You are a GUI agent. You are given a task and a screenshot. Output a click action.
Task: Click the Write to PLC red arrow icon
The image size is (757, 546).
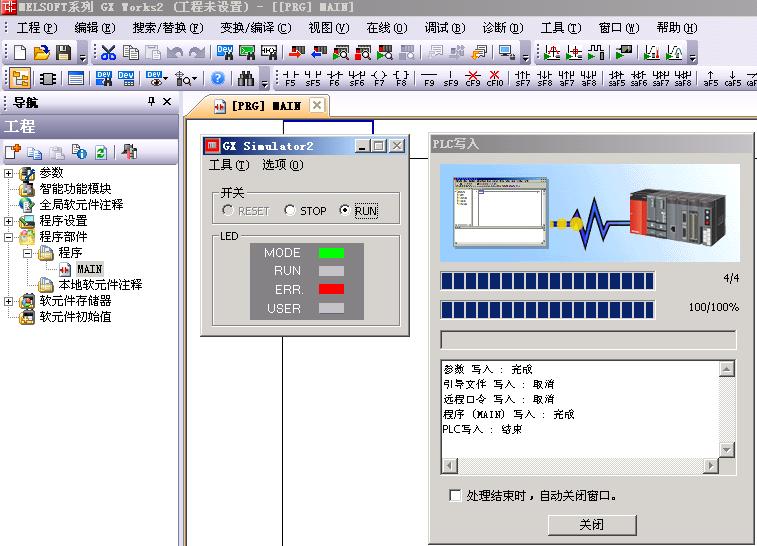tap(296, 52)
